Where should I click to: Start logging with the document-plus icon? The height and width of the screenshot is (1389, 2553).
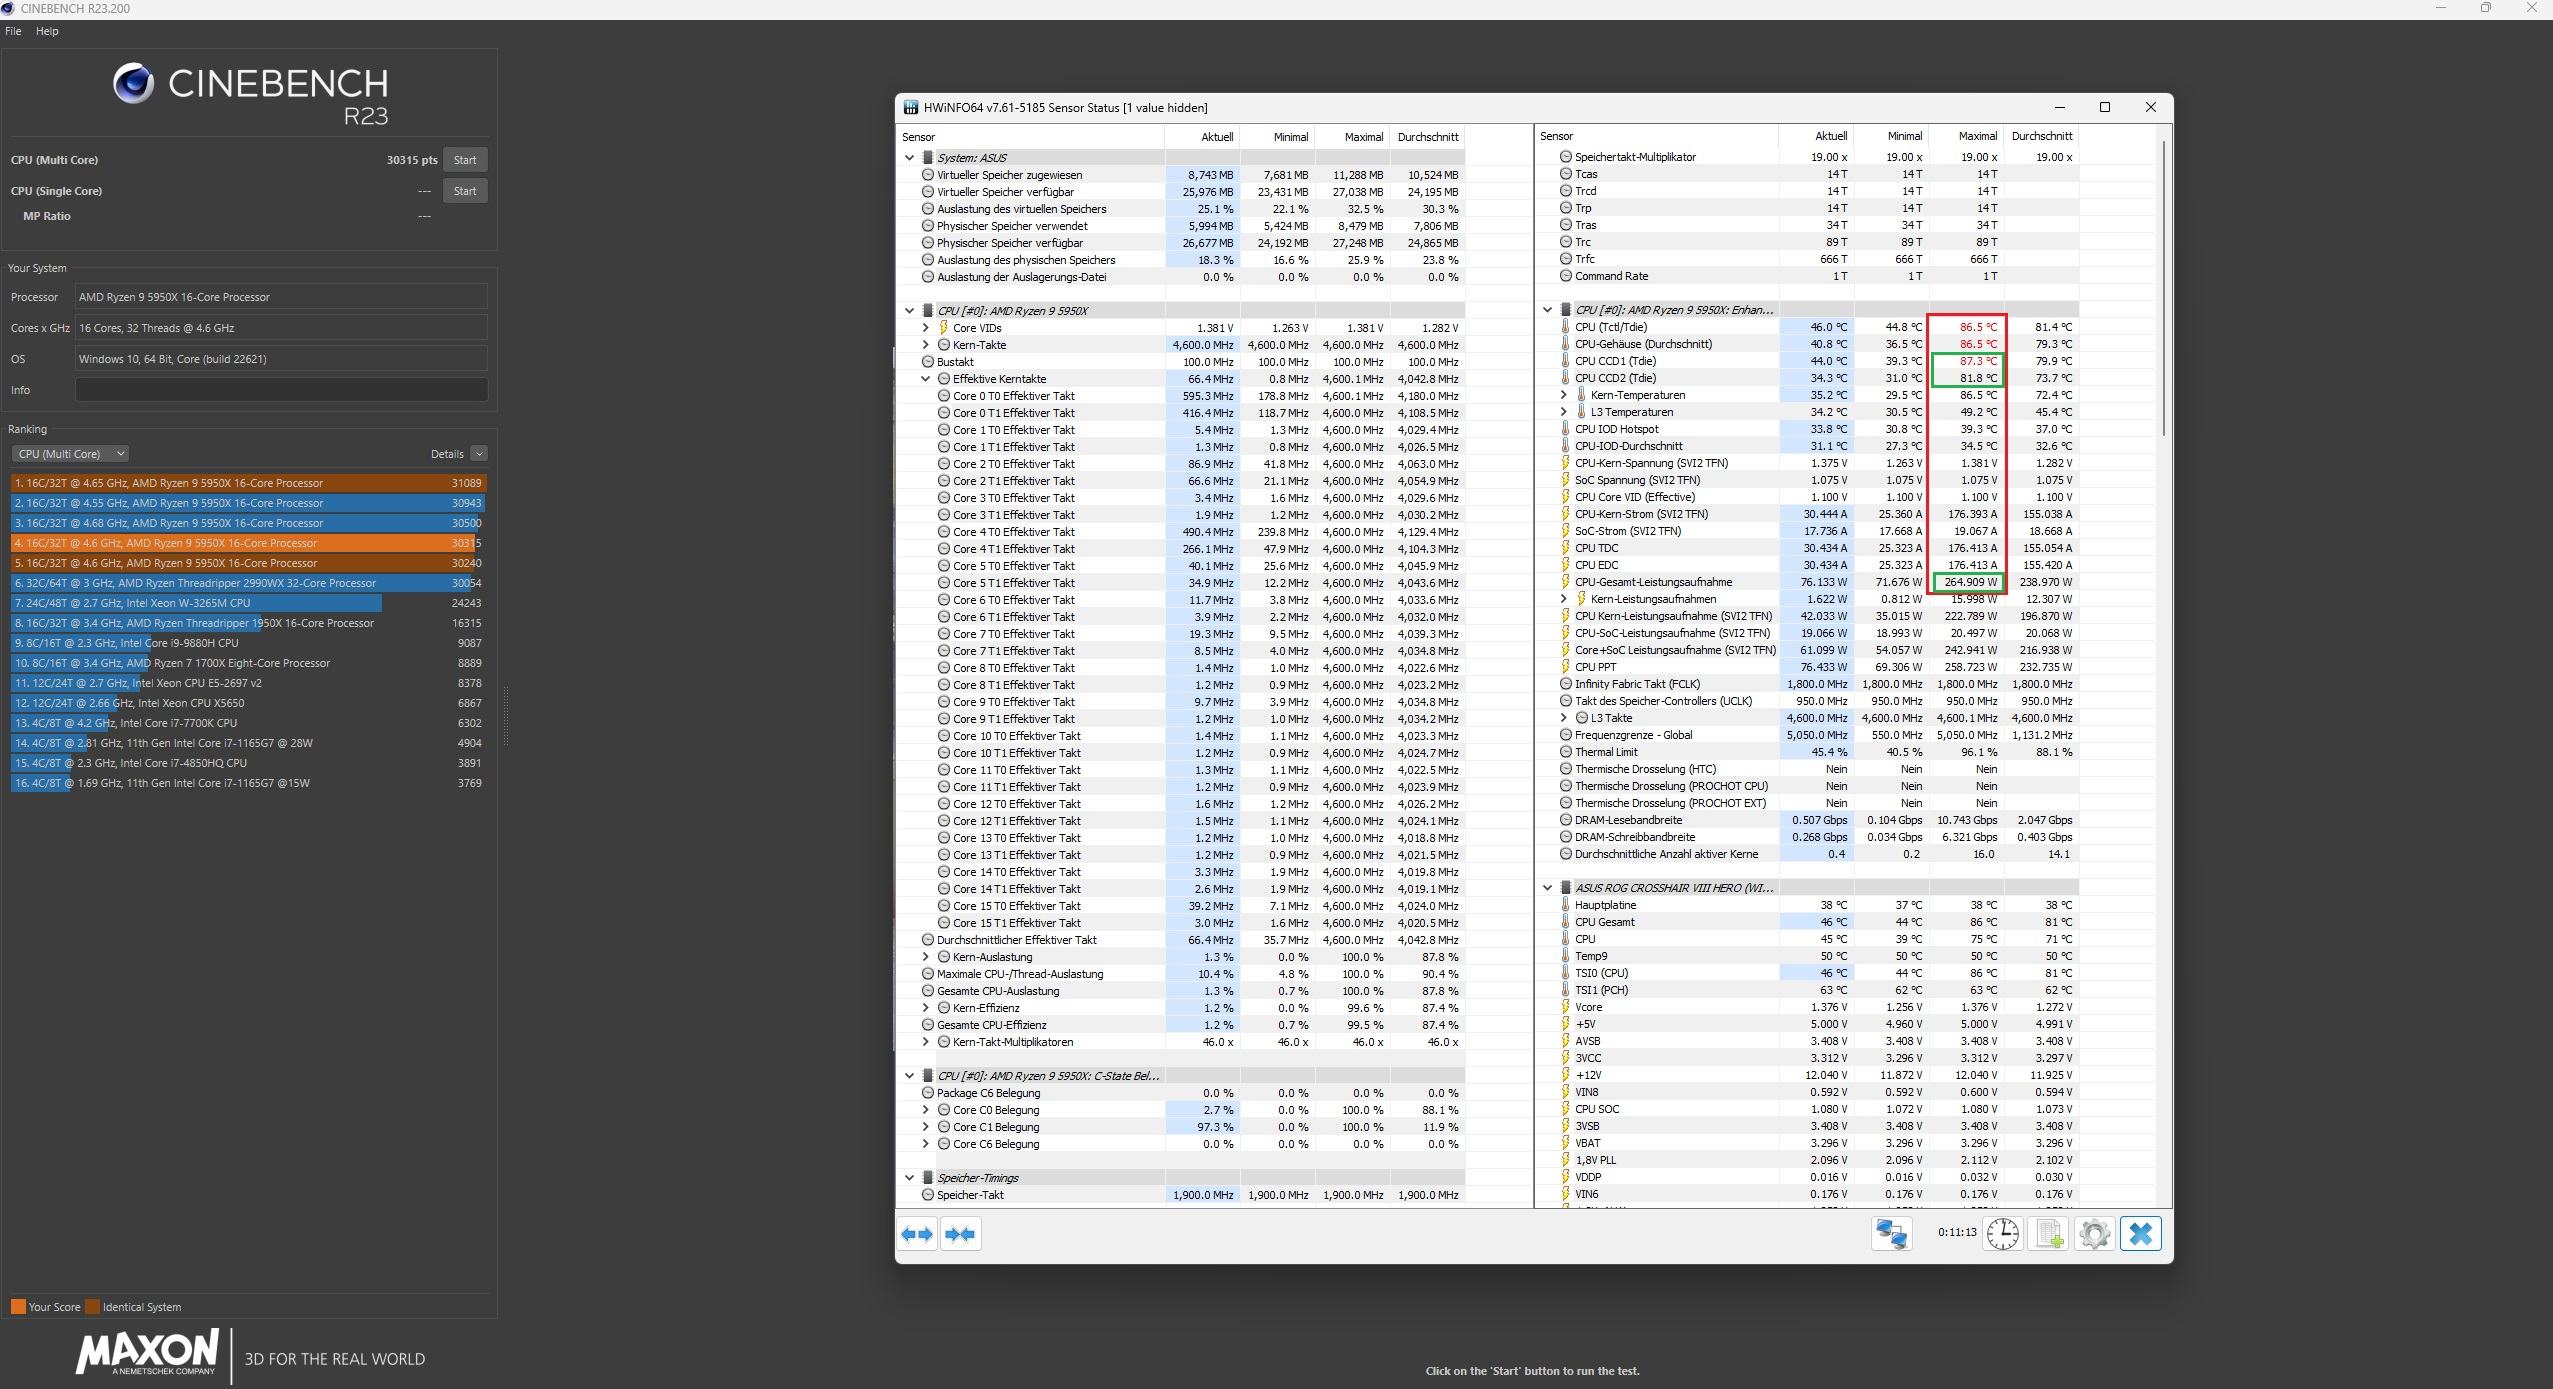[x=2049, y=1234]
